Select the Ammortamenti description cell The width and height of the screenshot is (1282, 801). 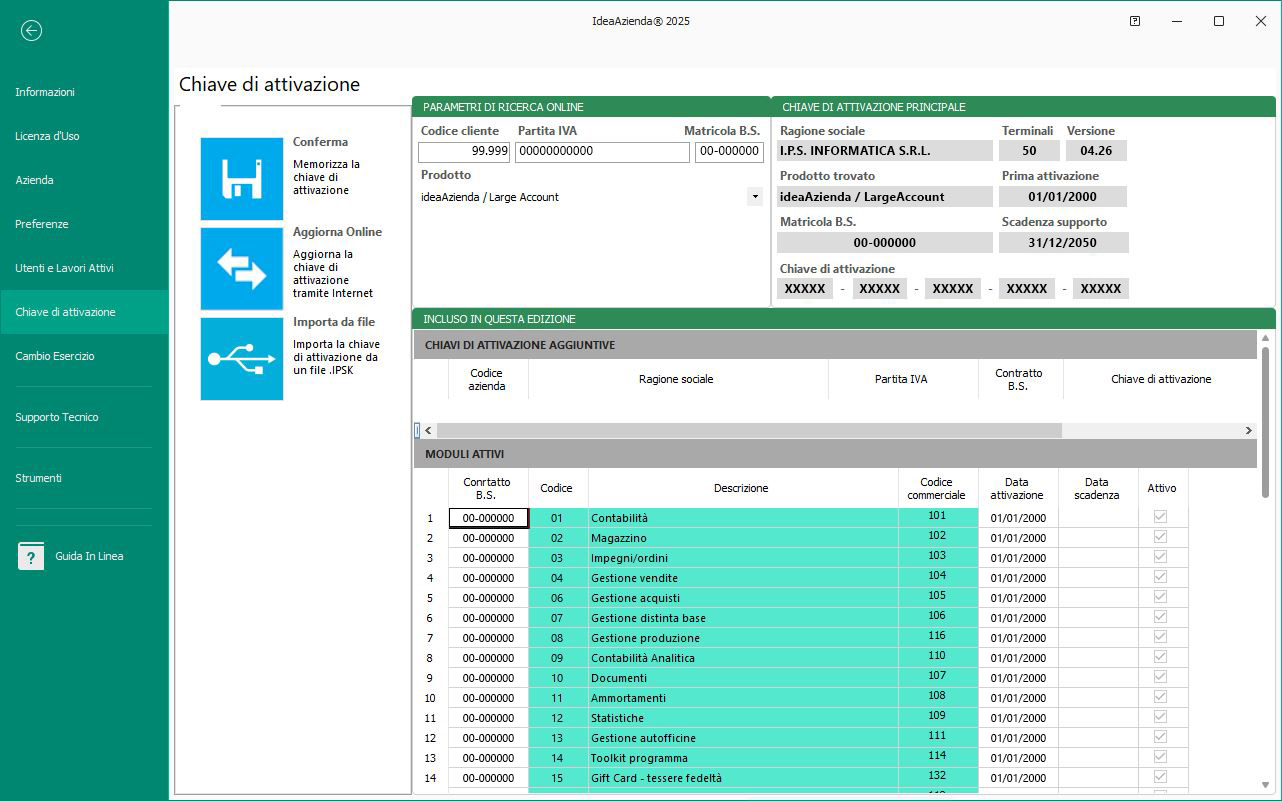pos(743,698)
